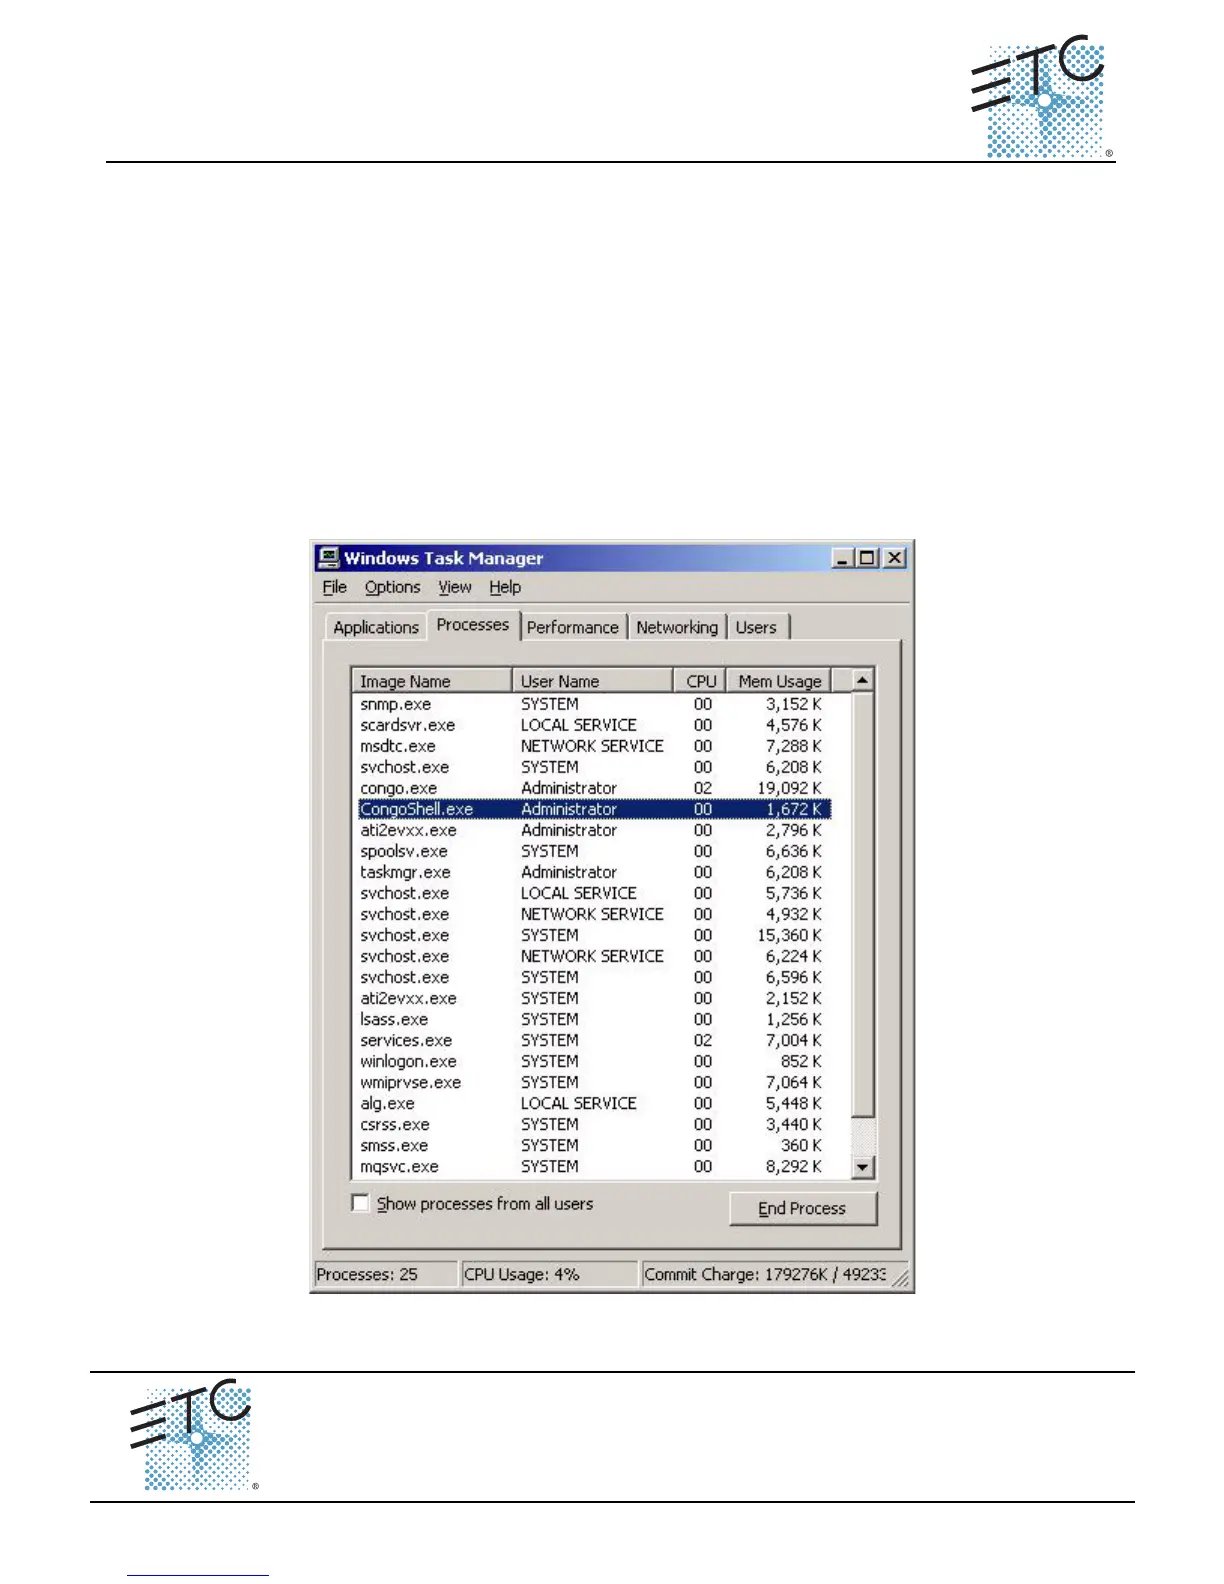Select ati2evxx.exe run by SYSTEM
The width and height of the screenshot is (1224, 1584).
tap(592, 998)
